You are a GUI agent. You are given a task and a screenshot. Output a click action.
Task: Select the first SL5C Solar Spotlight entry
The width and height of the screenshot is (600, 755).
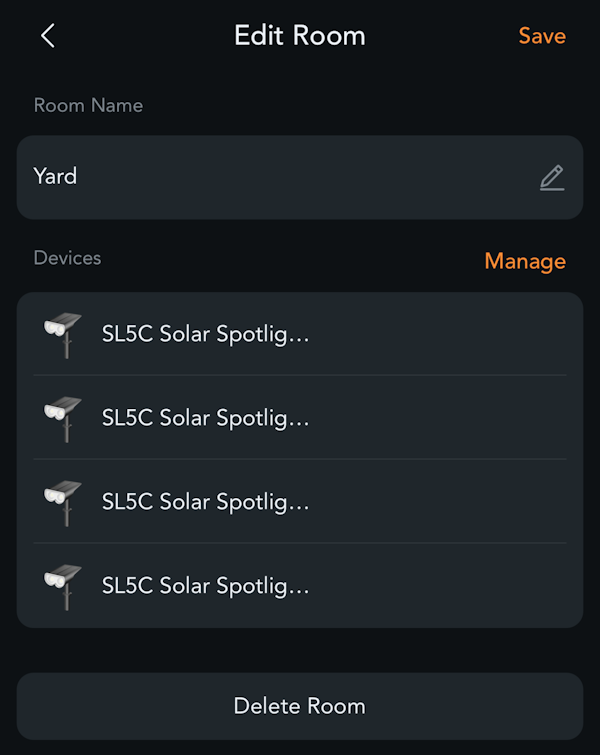pos(300,334)
